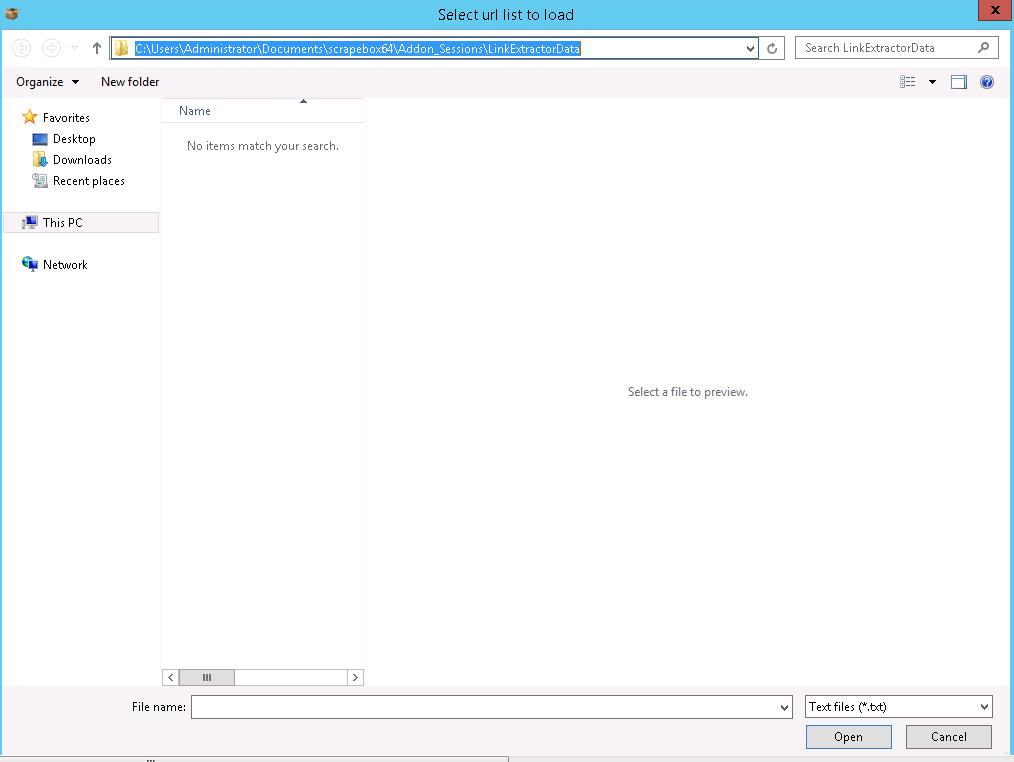This screenshot has width=1014, height=762.
Task: Click the search magnifier icon
Action: click(984, 48)
